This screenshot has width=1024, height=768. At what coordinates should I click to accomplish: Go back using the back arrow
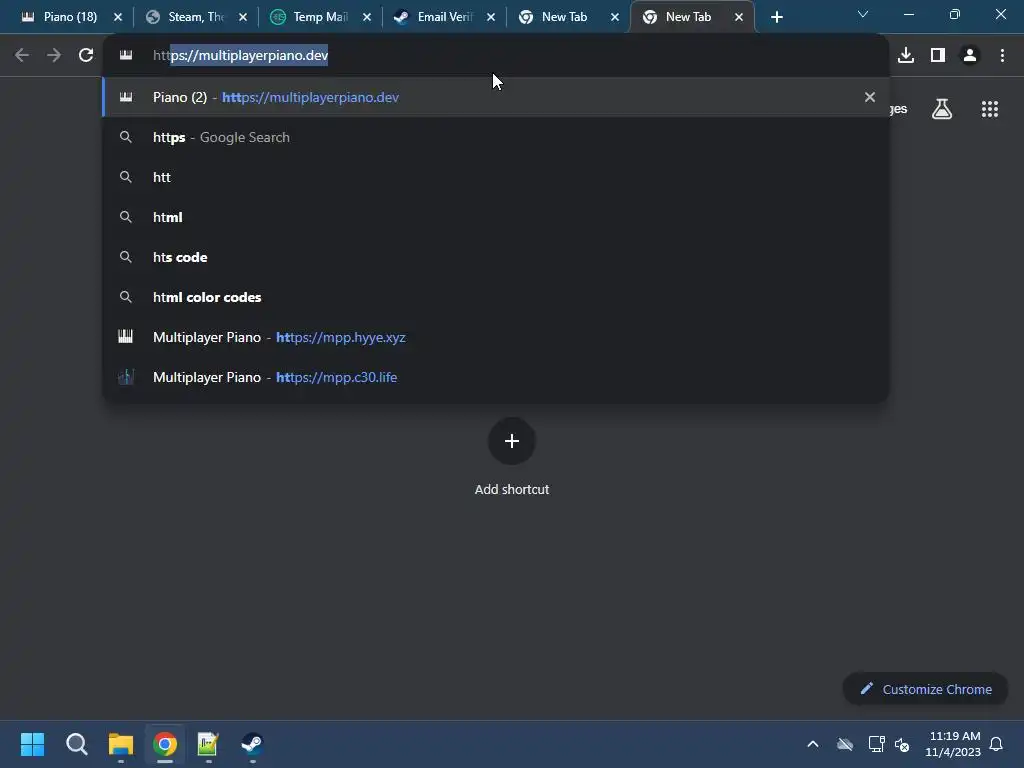point(22,56)
